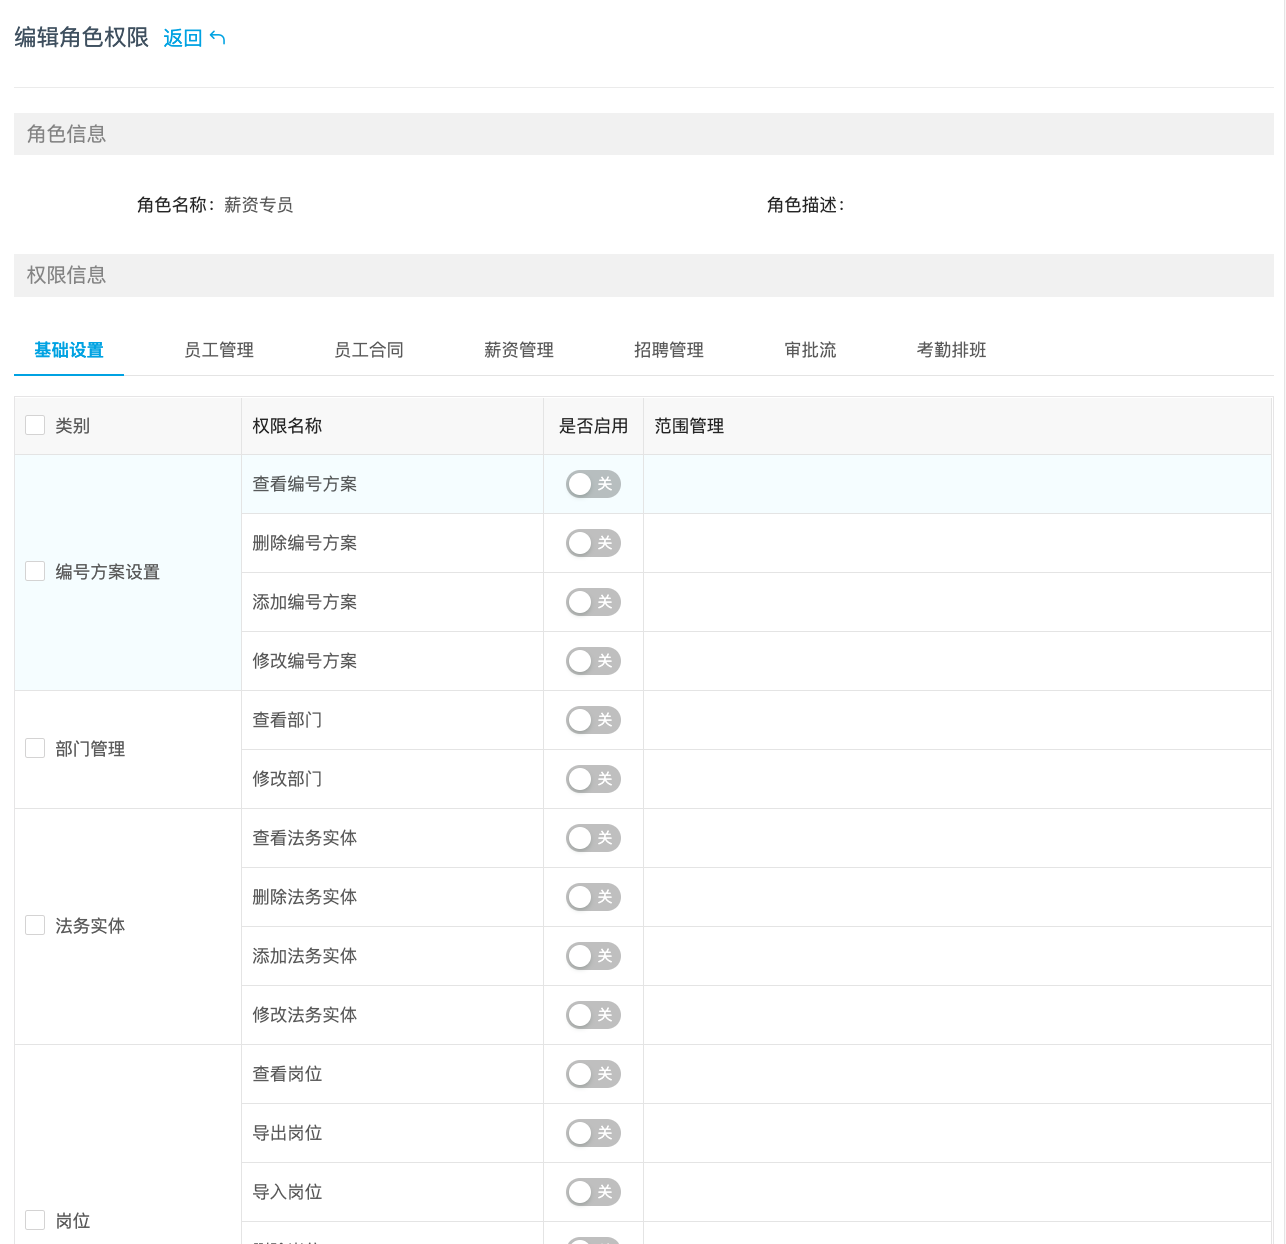This screenshot has width=1286, height=1244.
Task: Click the 基础设置 tab
Action: tap(69, 350)
